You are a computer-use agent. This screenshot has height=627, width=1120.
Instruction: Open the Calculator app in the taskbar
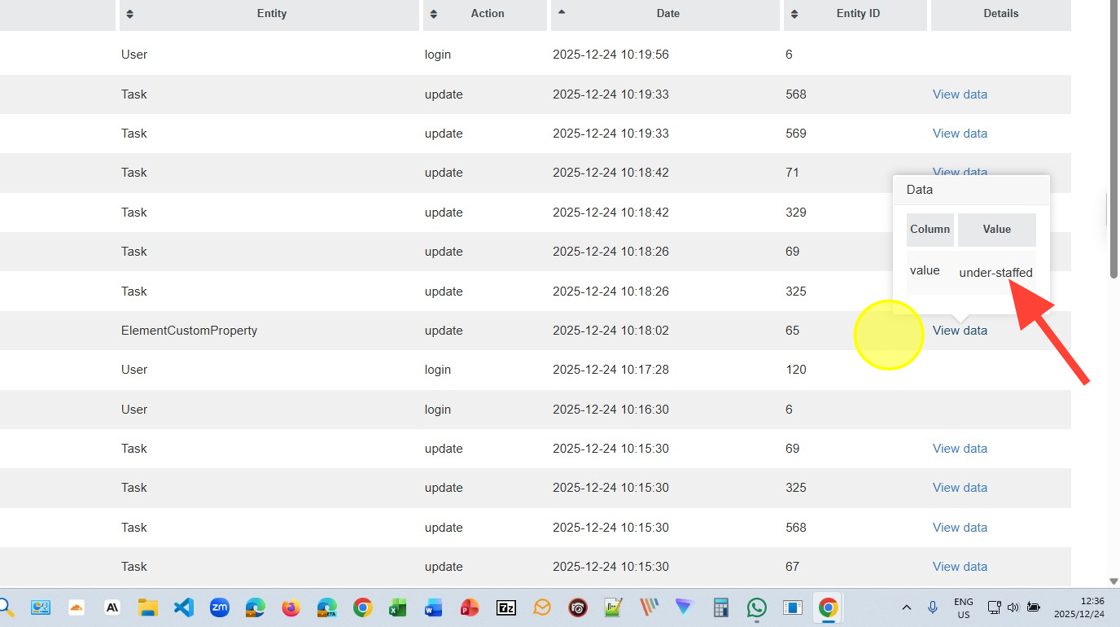point(721,607)
